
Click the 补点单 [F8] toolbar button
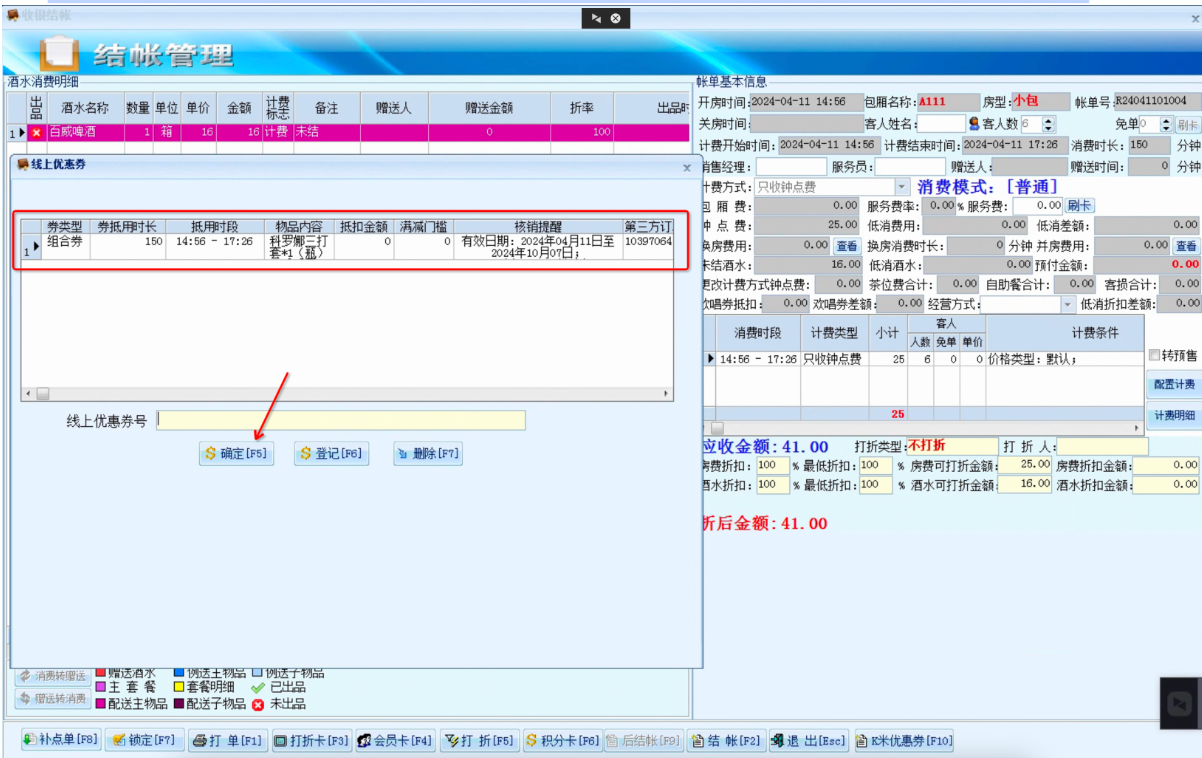61,741
